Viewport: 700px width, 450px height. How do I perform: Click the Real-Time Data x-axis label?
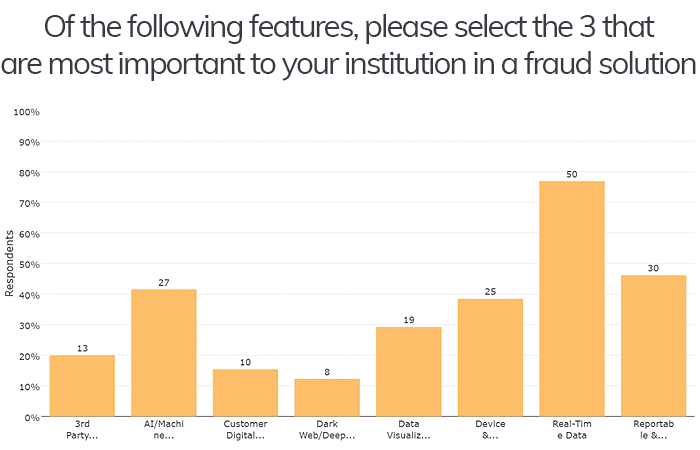(x=572, y=429)
